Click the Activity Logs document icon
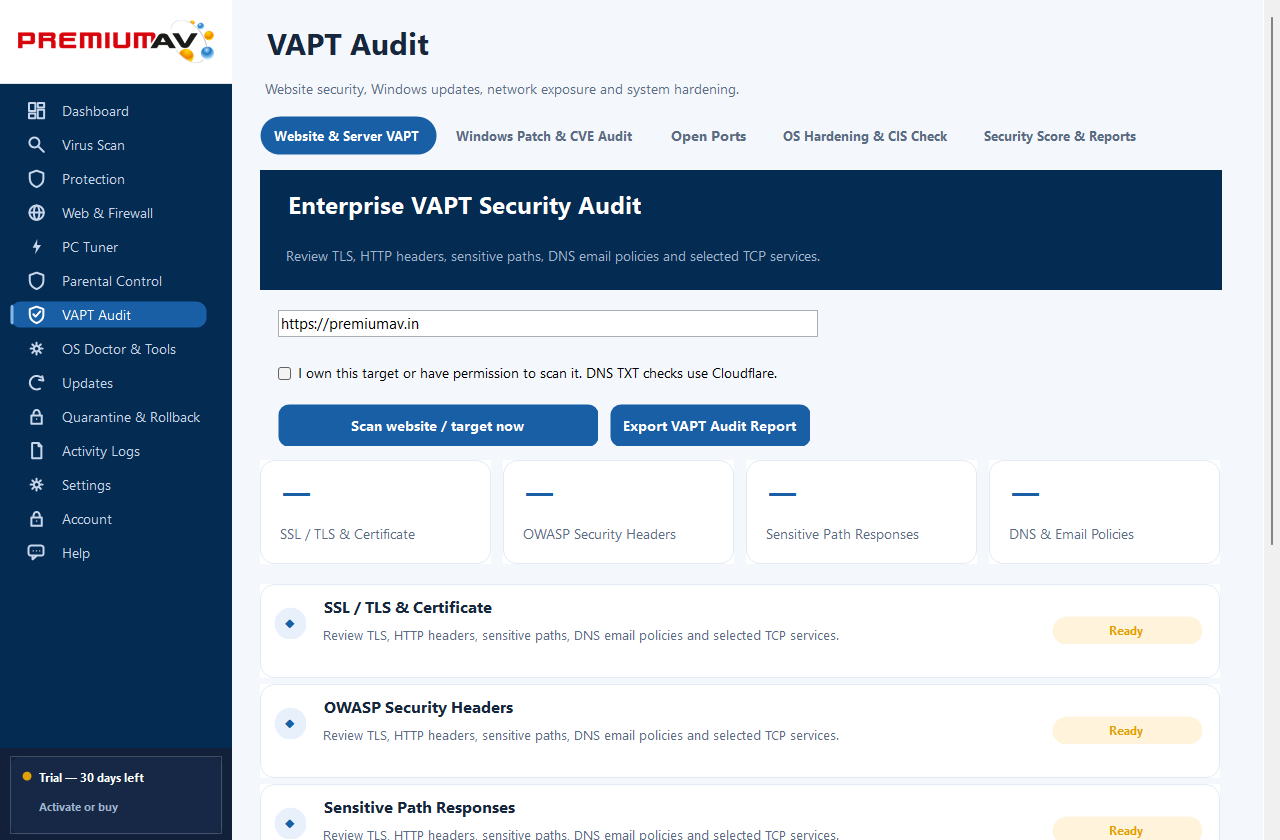 click(37, 451)
